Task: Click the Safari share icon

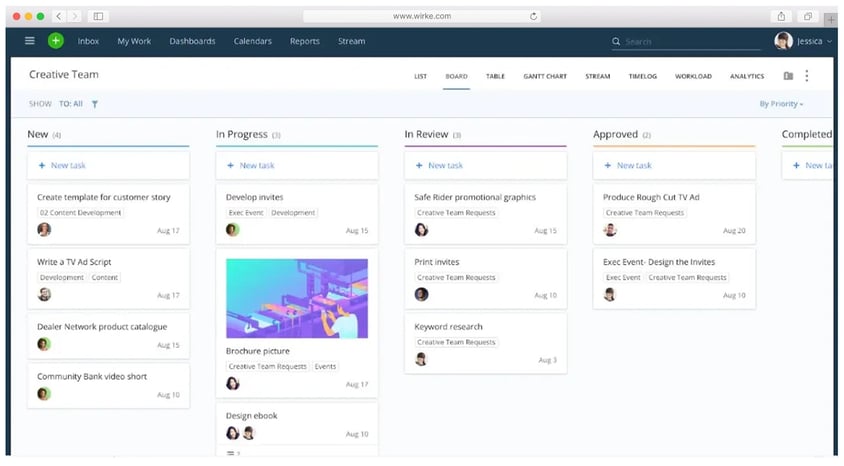Action: tap(780, 16)
